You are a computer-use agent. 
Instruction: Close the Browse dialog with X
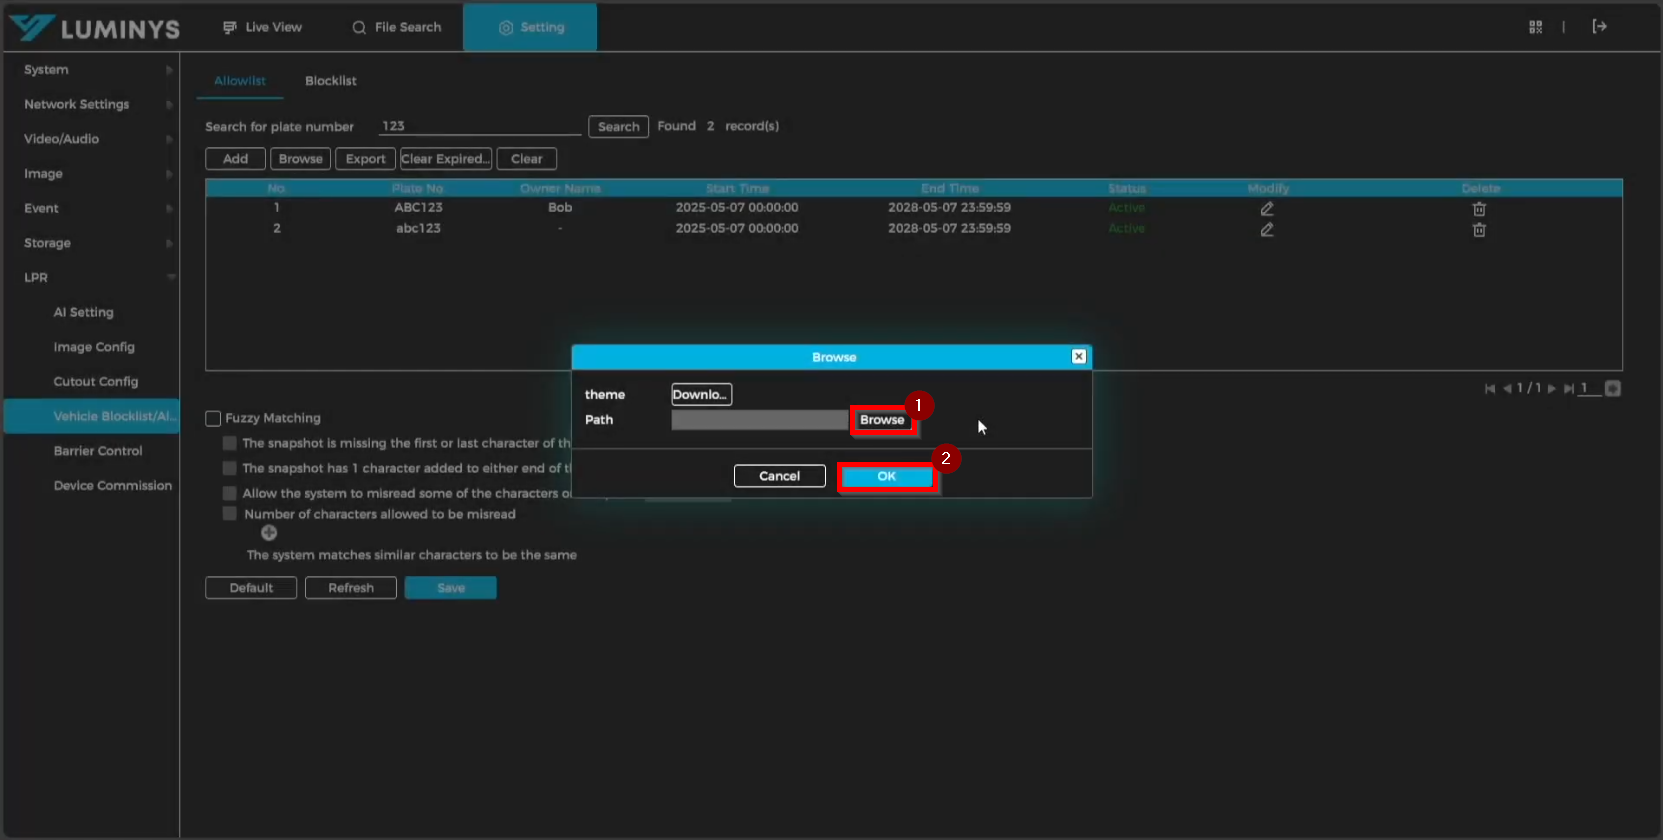click(1078, 357)
